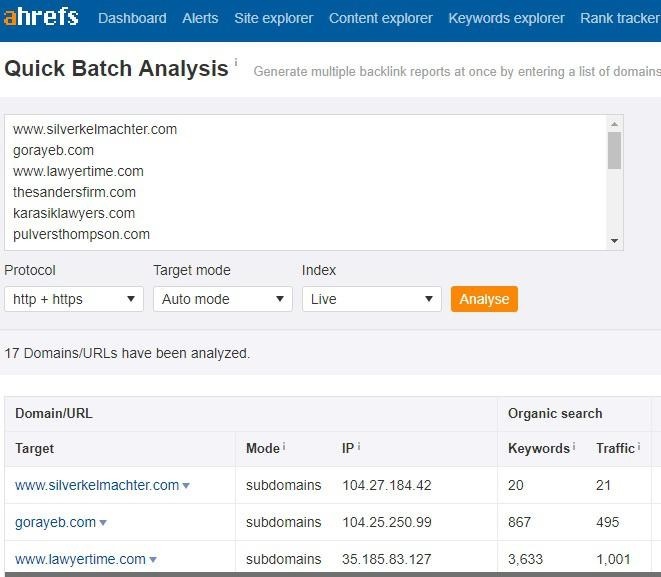Viewport: 661px width, 577px height.
Task: Sort by the Keywords column header
Action: tap(539, 448)
